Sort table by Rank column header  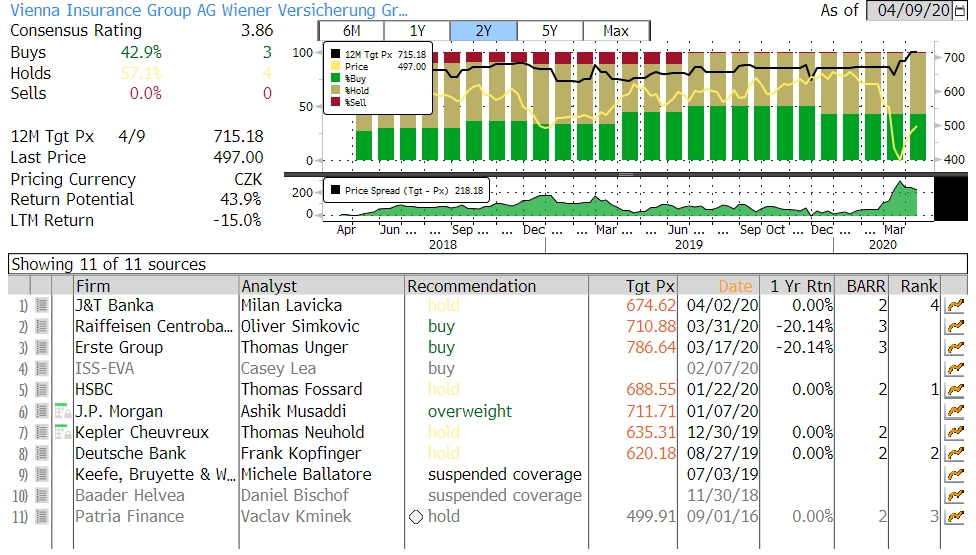tap(916, 286)
